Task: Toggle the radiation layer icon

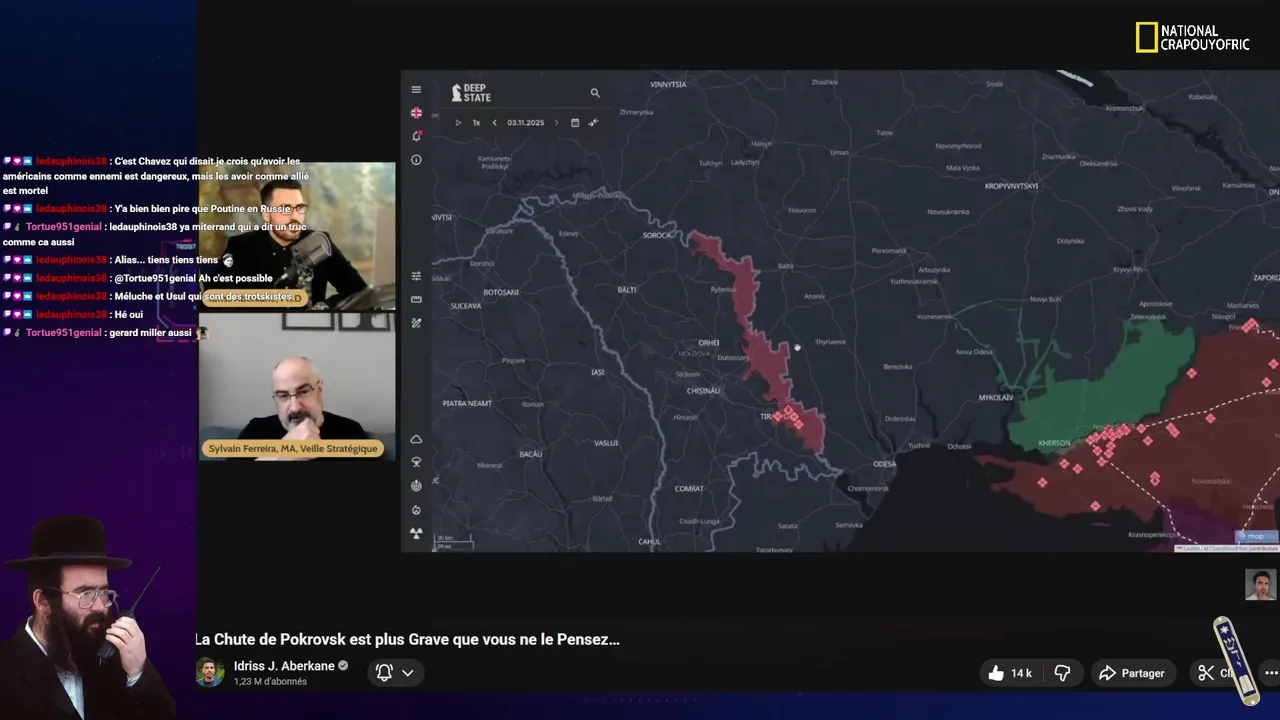Action: (416, 533)
